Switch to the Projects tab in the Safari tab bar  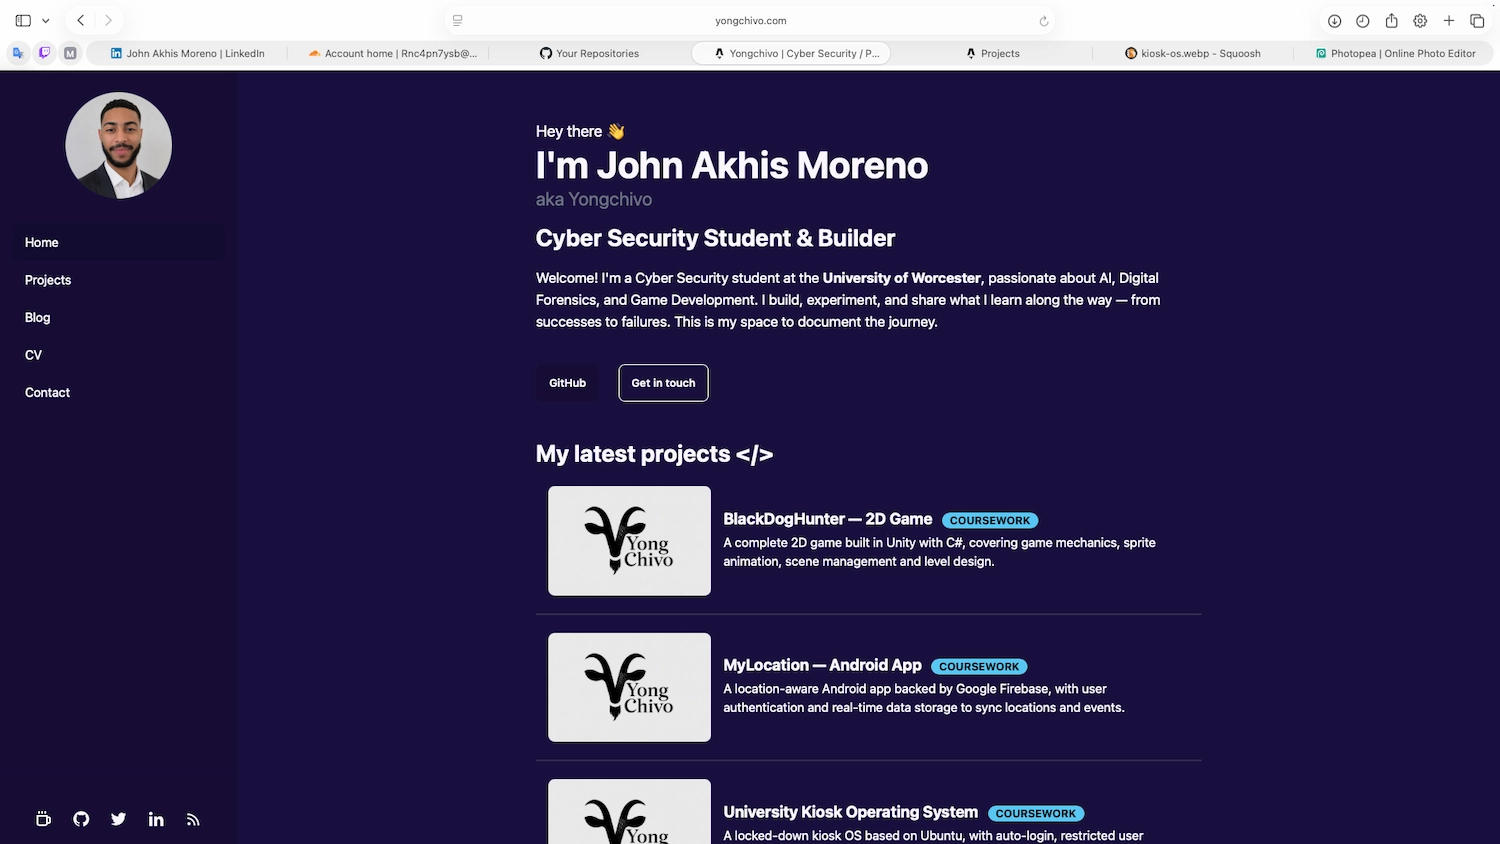point(992,53)
